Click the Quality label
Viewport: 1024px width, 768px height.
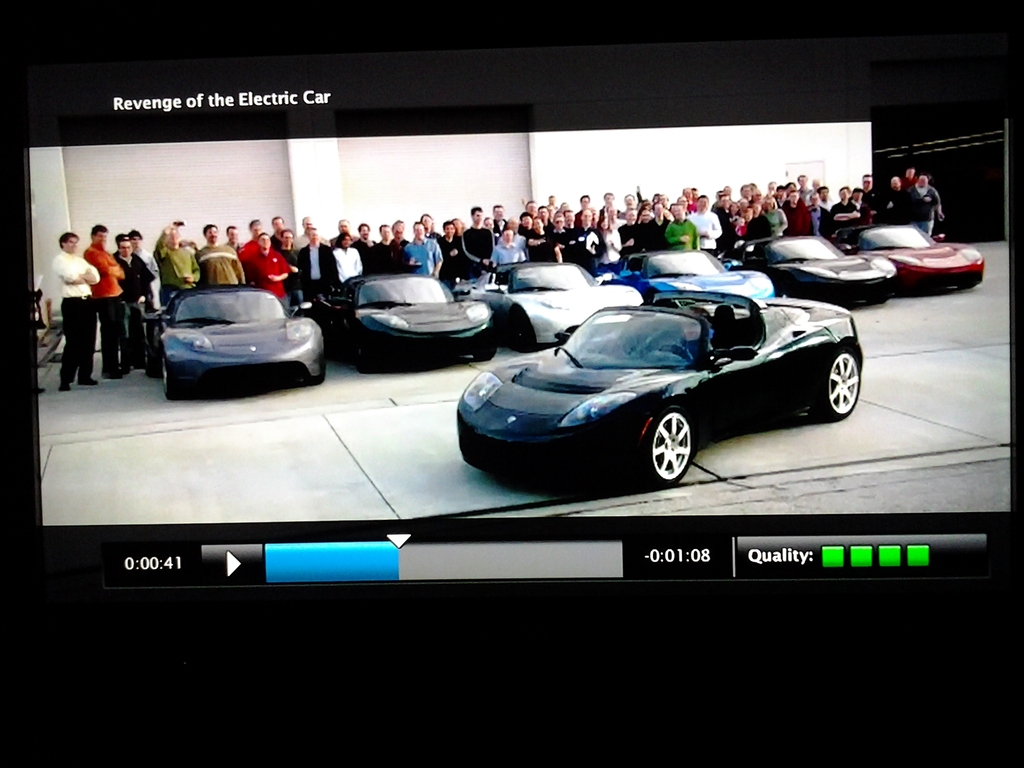(x=780, y=556)
